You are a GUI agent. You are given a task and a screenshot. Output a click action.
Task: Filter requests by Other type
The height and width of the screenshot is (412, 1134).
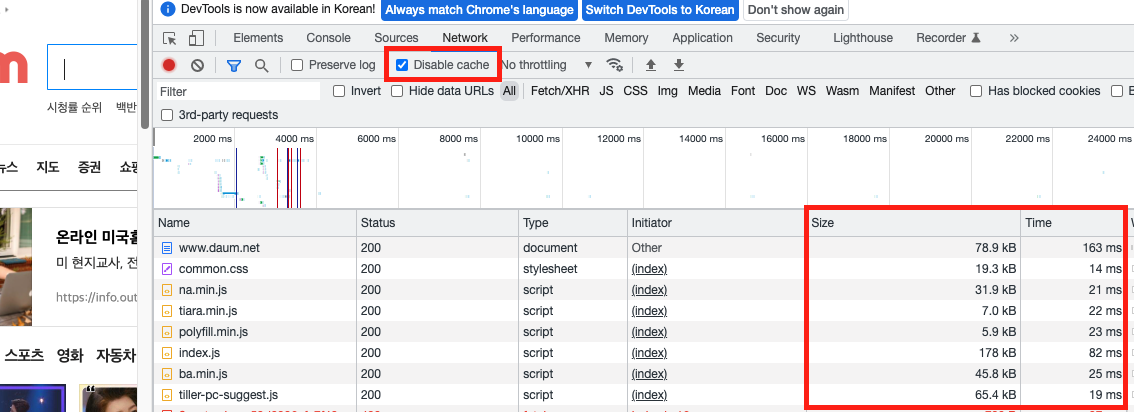click(940, 91)
